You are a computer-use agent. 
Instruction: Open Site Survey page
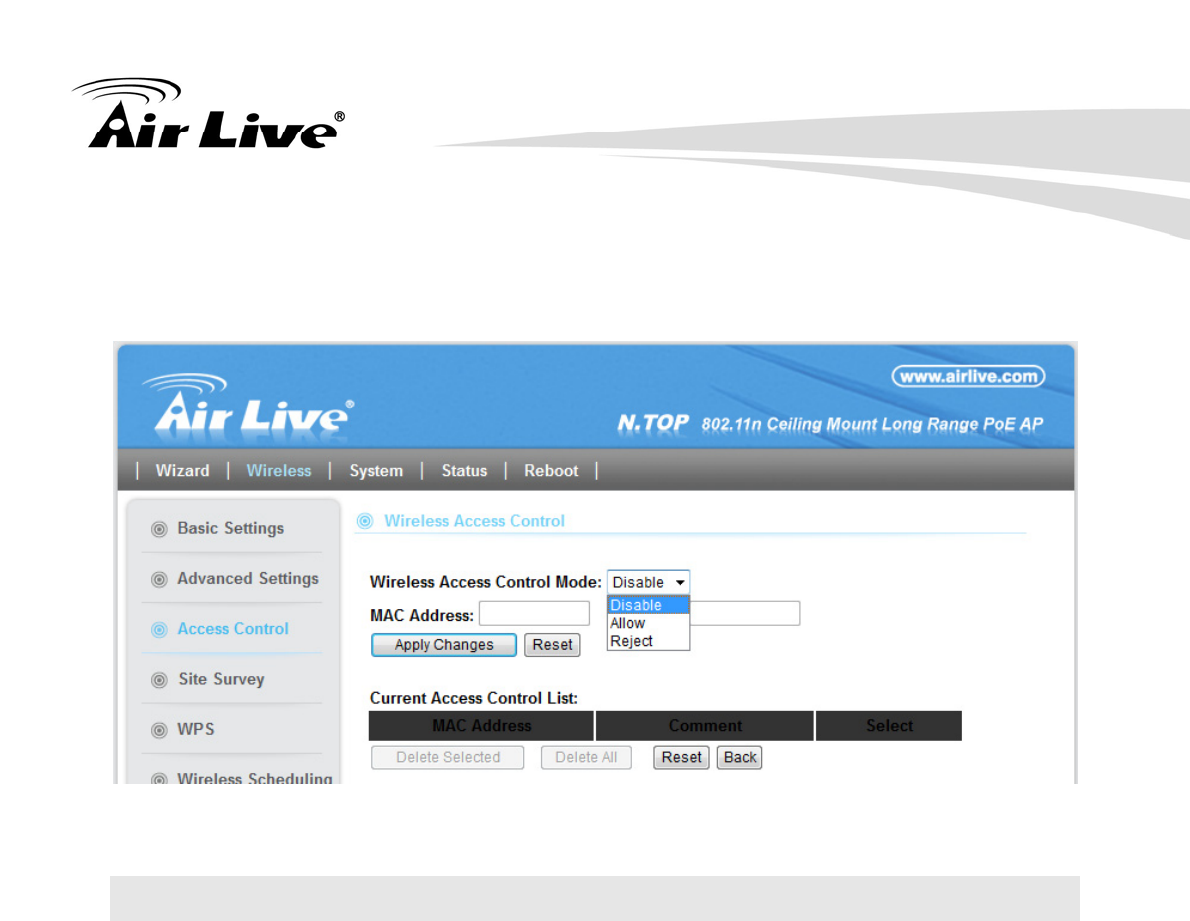coord(221,679)
